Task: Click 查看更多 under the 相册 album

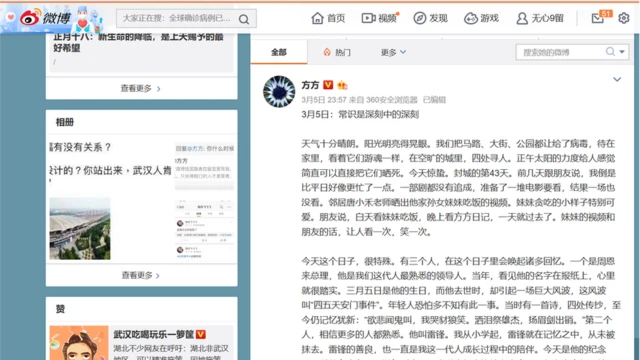Action: 141,275
